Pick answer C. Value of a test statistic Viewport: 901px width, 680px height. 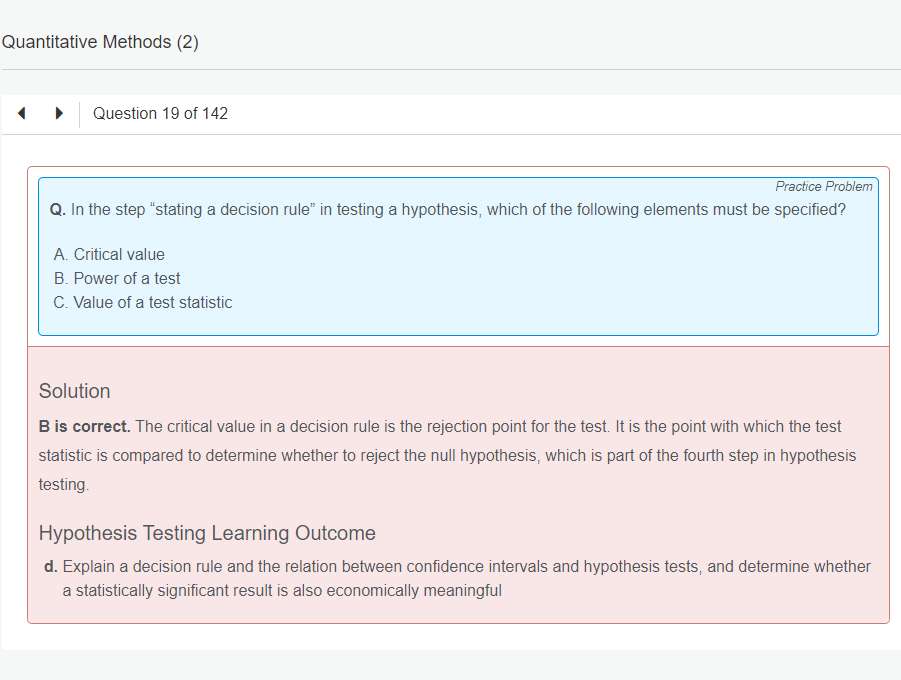[x=143, y=302]
